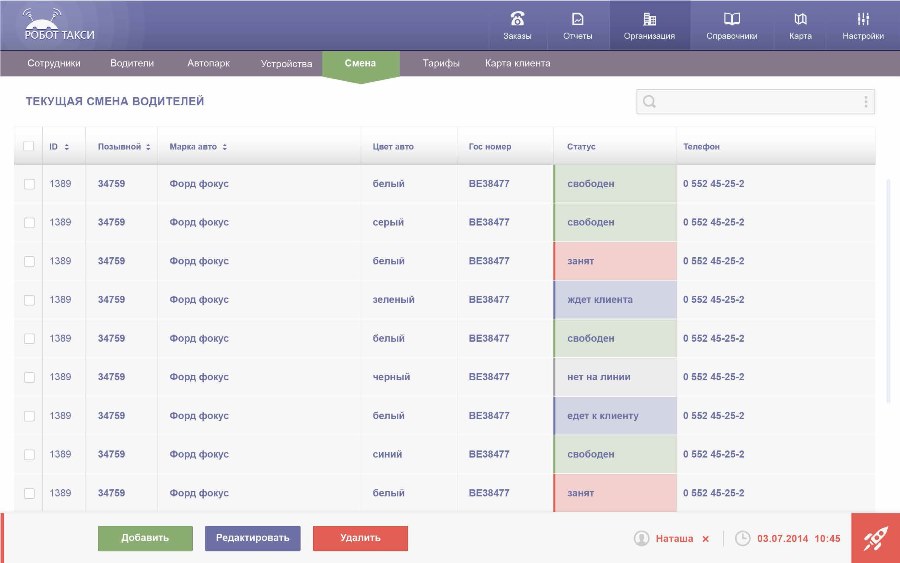Image resolution: width=900 pixels, height=563 pixels.
Task: Click the едет к клиенту status cell
Action: pos(615,416)
